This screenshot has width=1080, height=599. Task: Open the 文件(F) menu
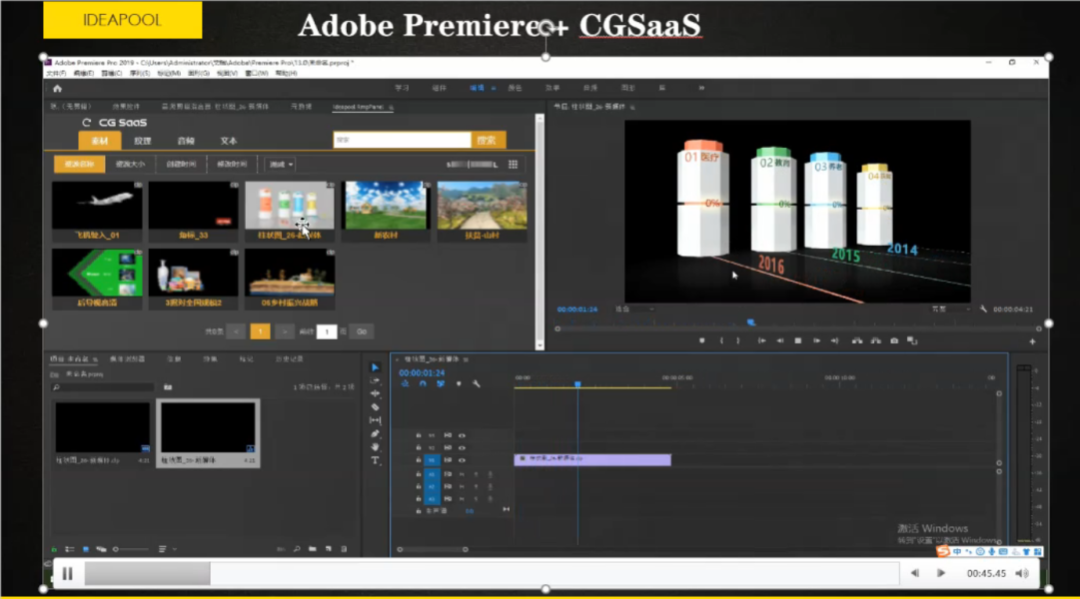coord(56,73)
